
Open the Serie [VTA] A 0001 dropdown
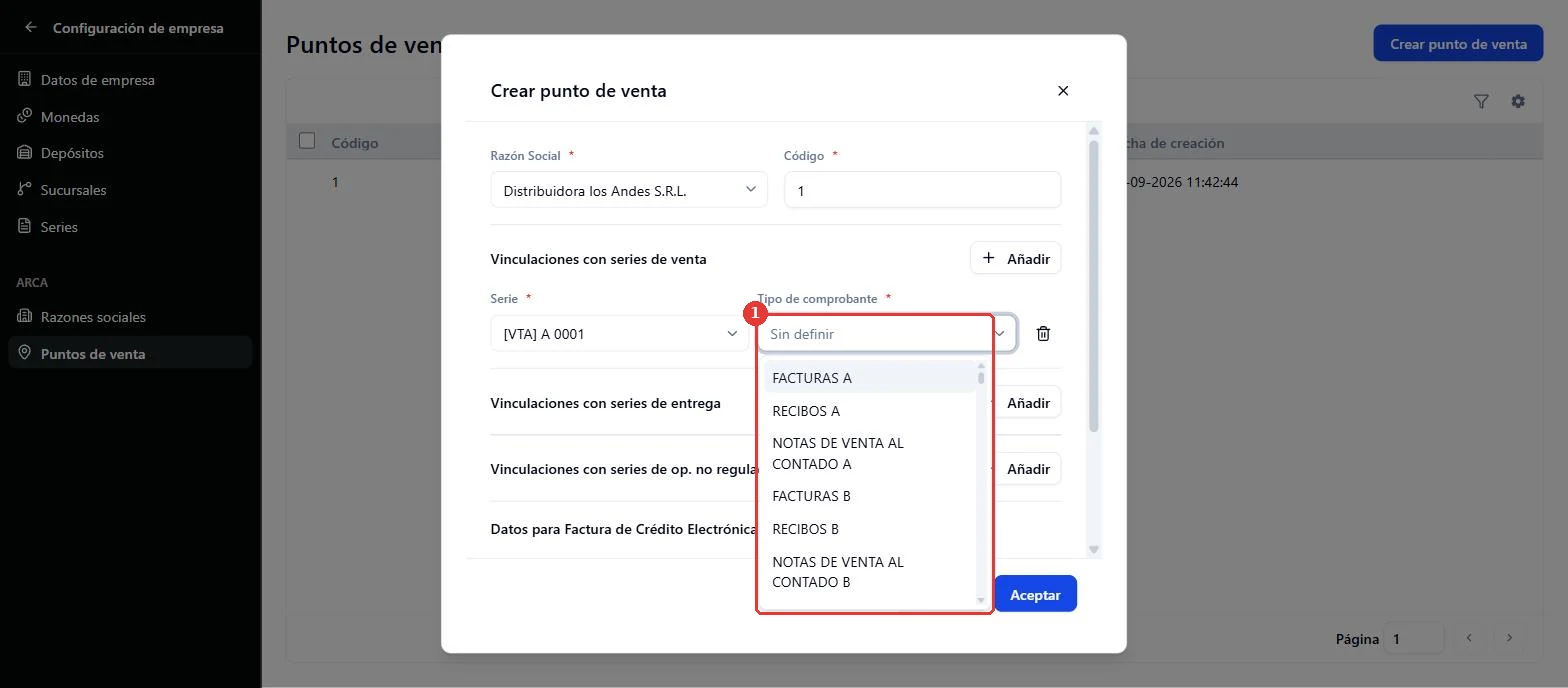(619, 334)
